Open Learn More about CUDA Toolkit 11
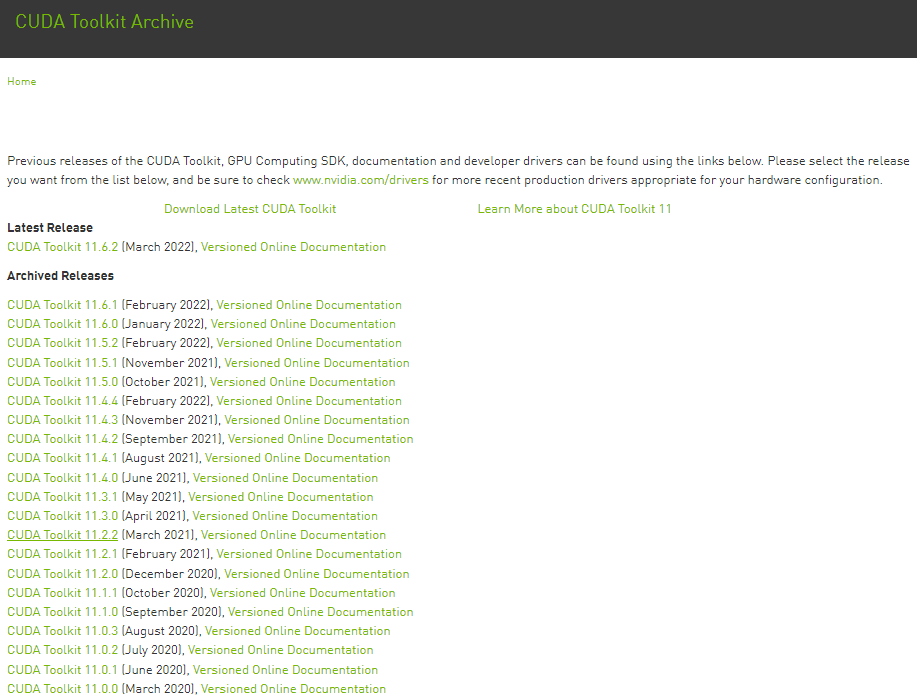The height and width of the screenshot is (698, 917). (574, 209)
